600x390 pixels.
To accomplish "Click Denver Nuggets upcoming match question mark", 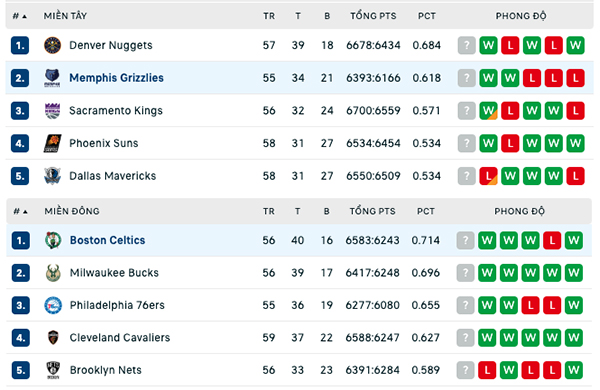I will tap(466, 46).
